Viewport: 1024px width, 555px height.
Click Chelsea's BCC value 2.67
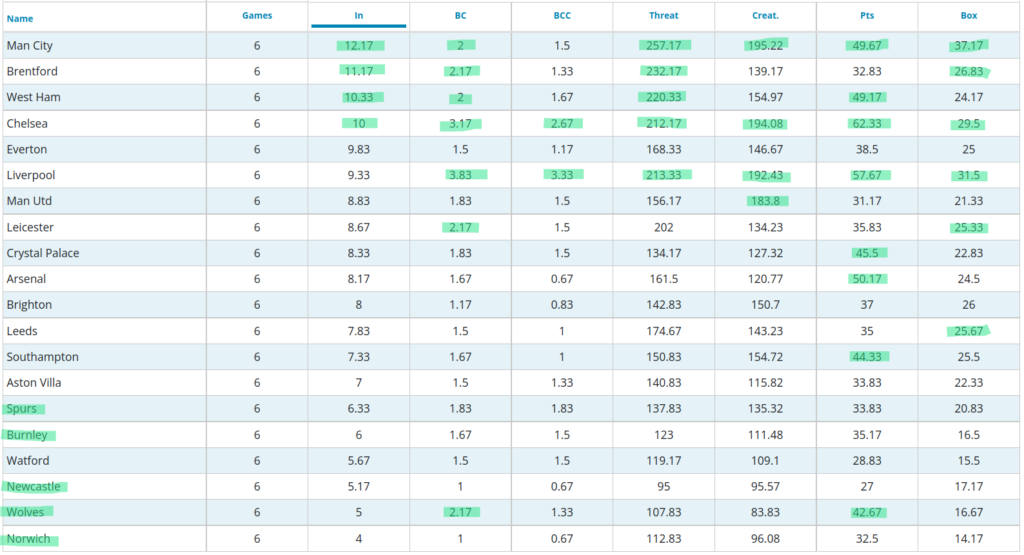tap(562, 123)
